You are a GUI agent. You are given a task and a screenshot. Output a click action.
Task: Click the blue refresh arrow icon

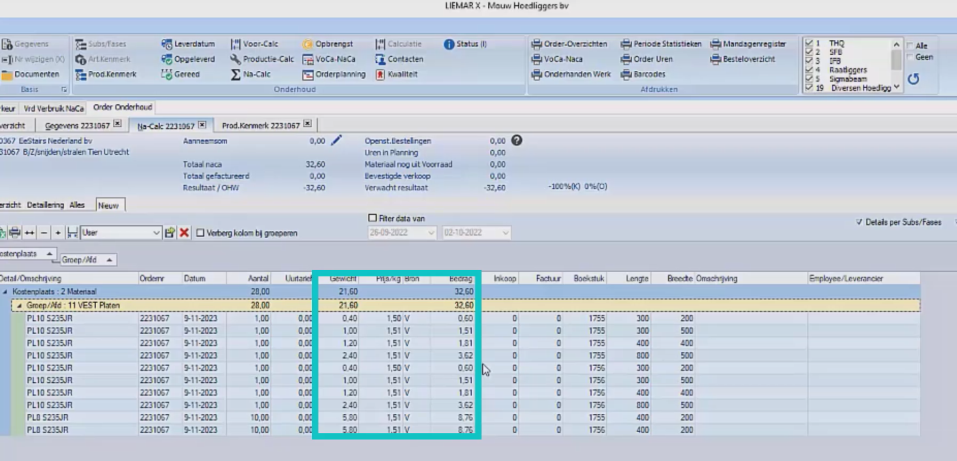click(x=913, y=79)
